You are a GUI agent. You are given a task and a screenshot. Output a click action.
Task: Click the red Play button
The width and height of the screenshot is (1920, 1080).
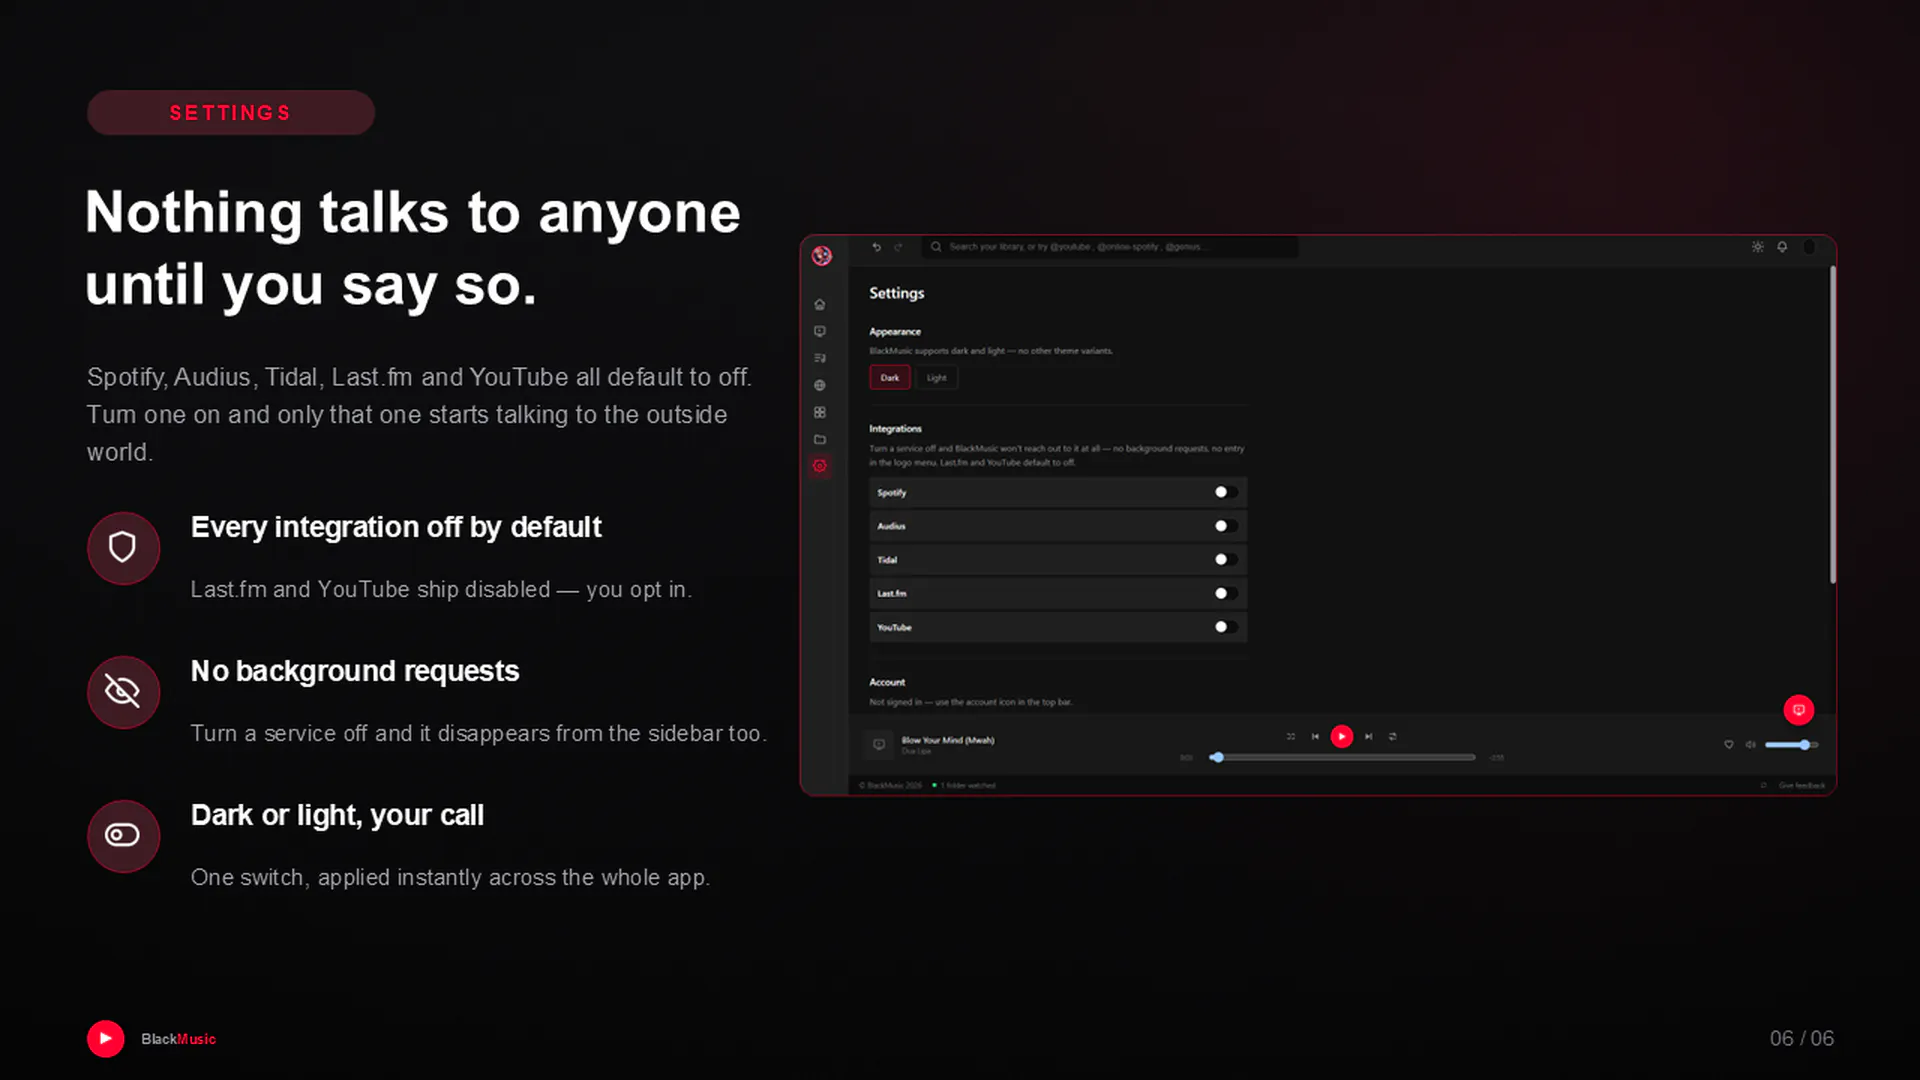click(x=1342, y=737)
